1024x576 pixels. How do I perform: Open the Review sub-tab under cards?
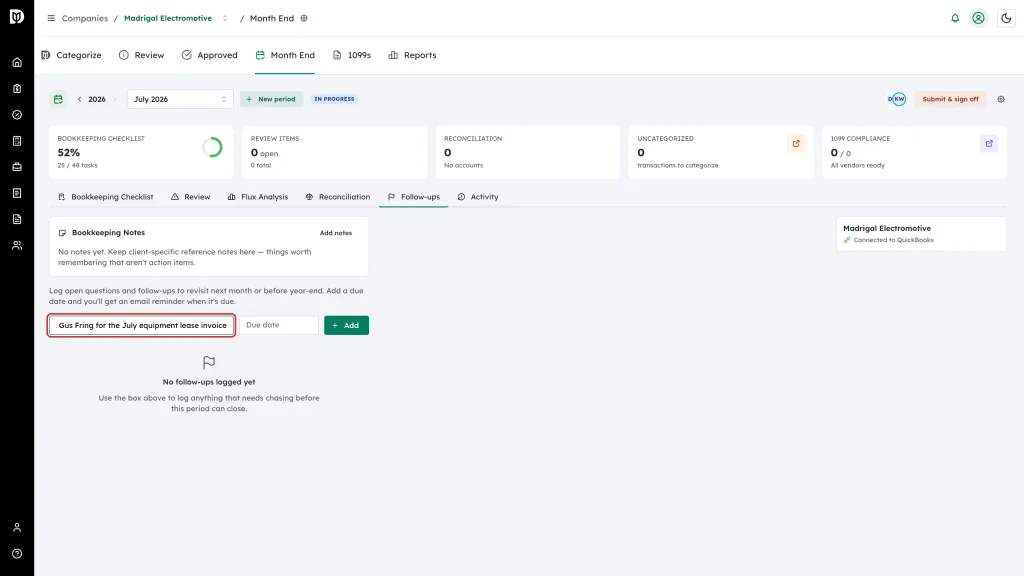coord(191,197)
